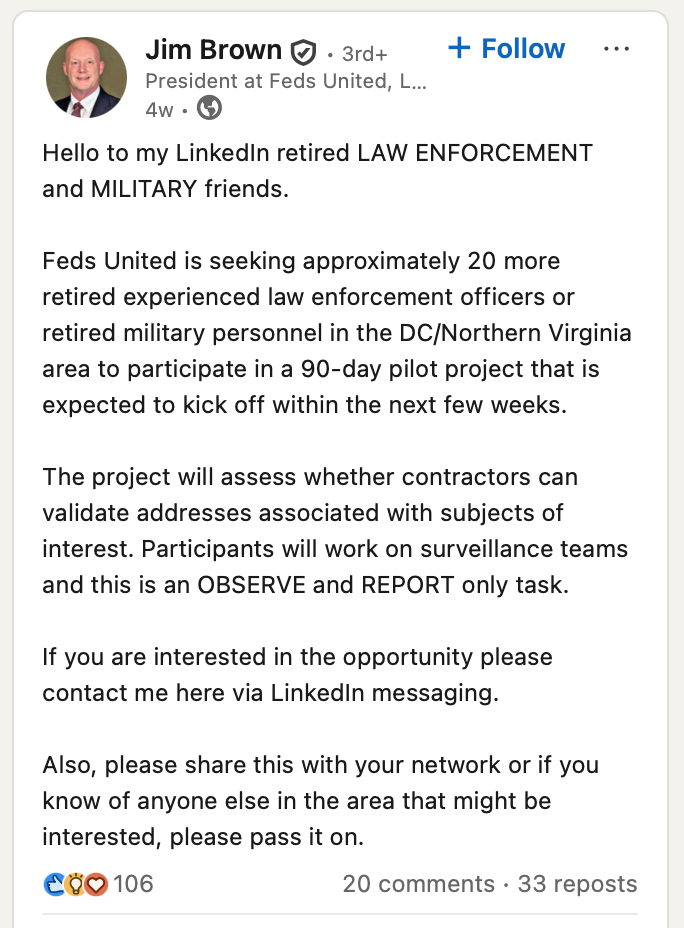The height and width of the screenshot is (928, 684).
Task: Click the Jim Brown name link
Action: [213, 50]
